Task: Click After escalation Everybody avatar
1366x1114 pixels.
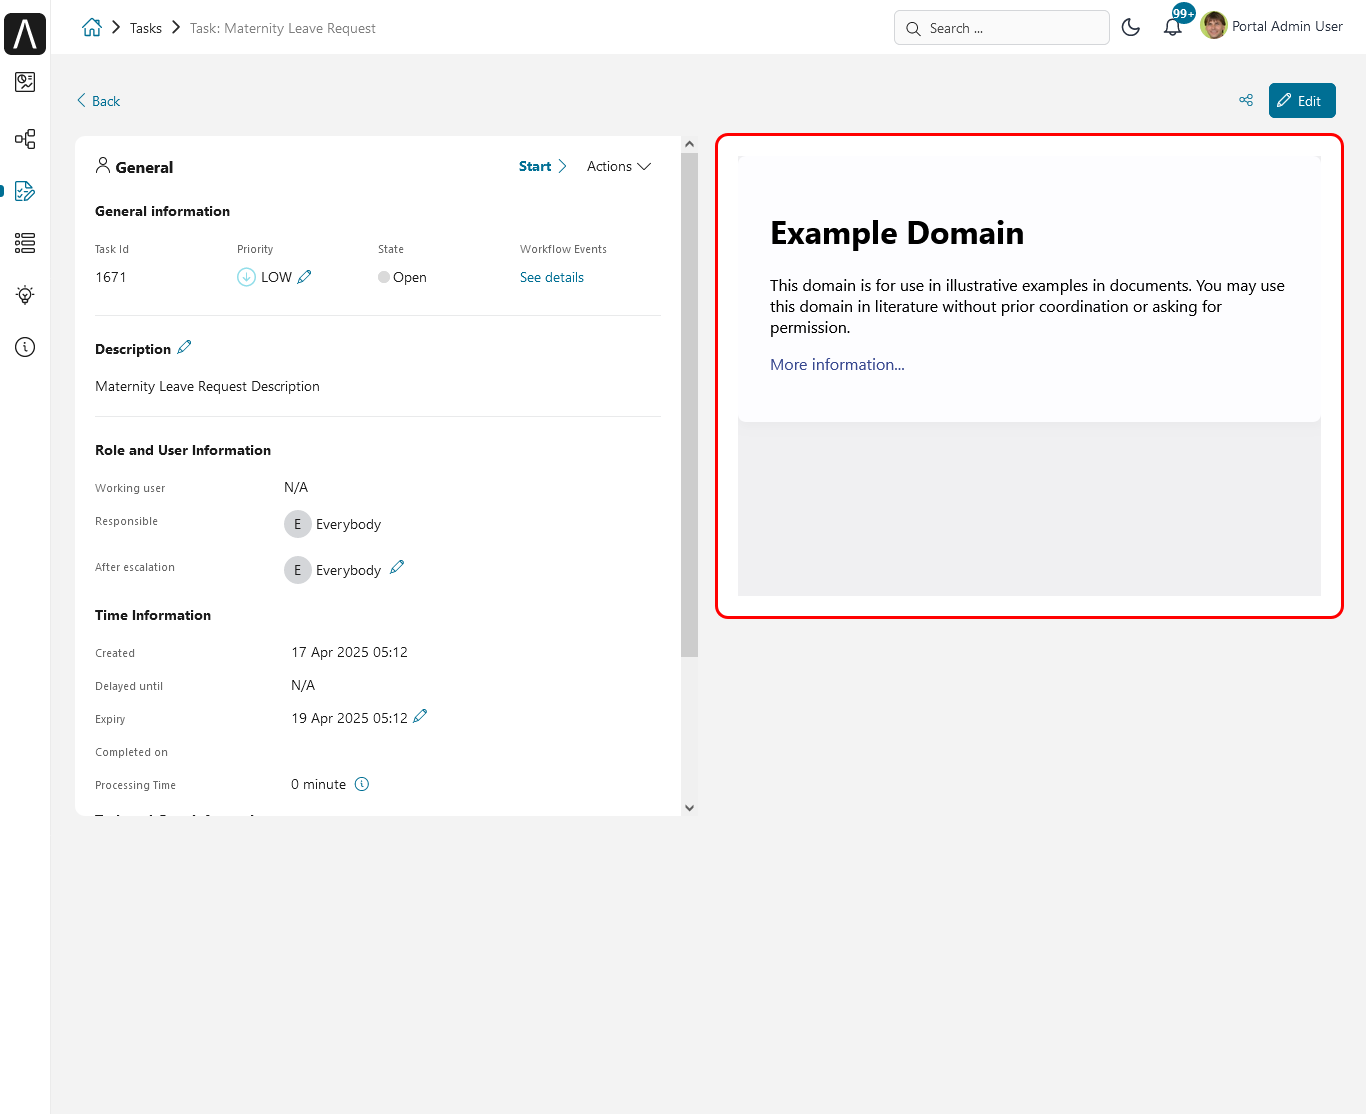Action: pos(297,570)
